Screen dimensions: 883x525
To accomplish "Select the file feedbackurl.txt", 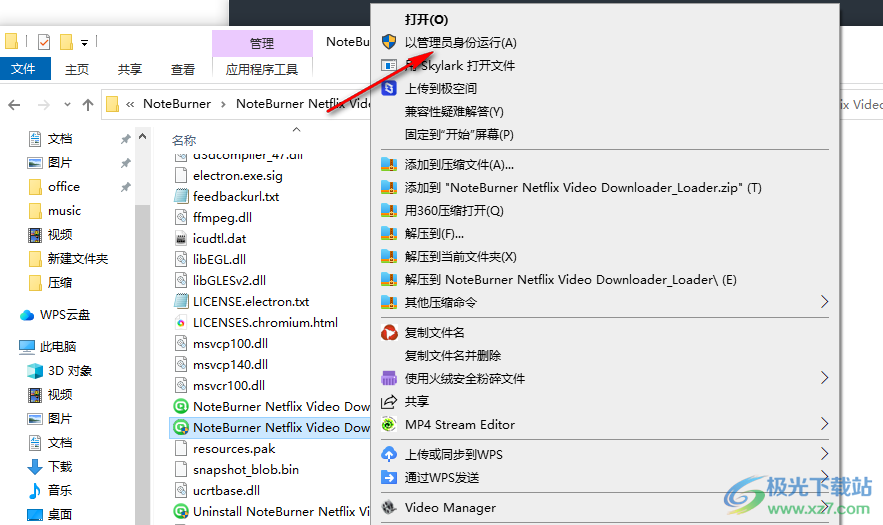I will click(x=236, y=197).
